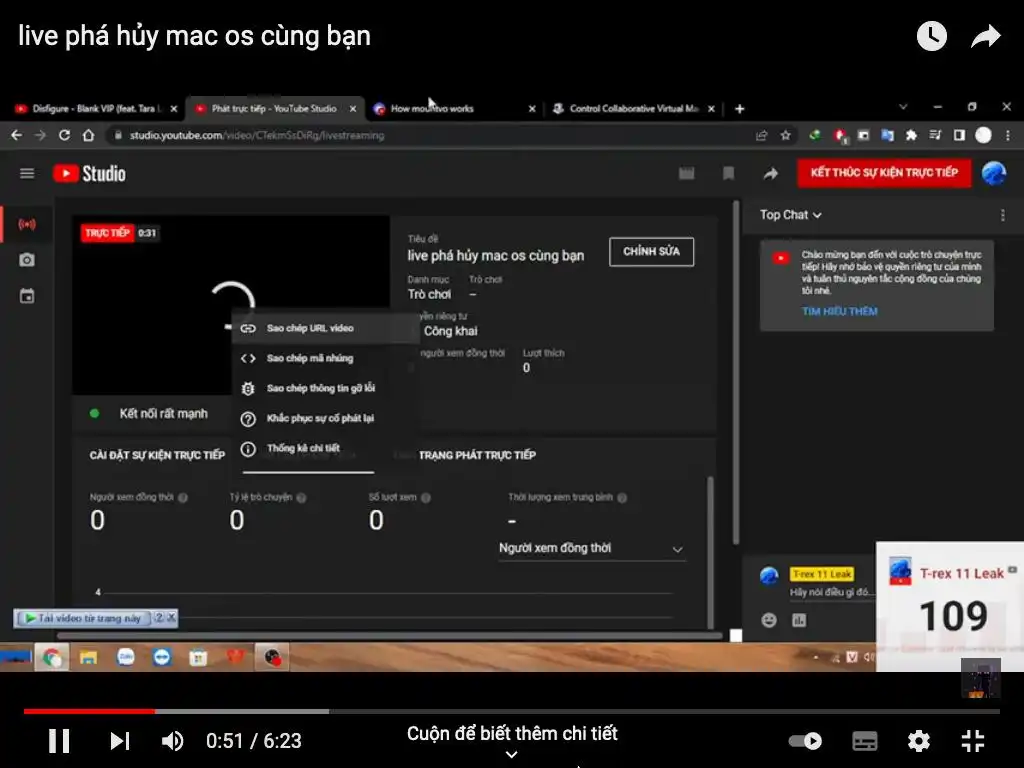Choose Thống kê chi tiết
Viewport: 1024px width, 768px height.
click(x=325, y=449)
